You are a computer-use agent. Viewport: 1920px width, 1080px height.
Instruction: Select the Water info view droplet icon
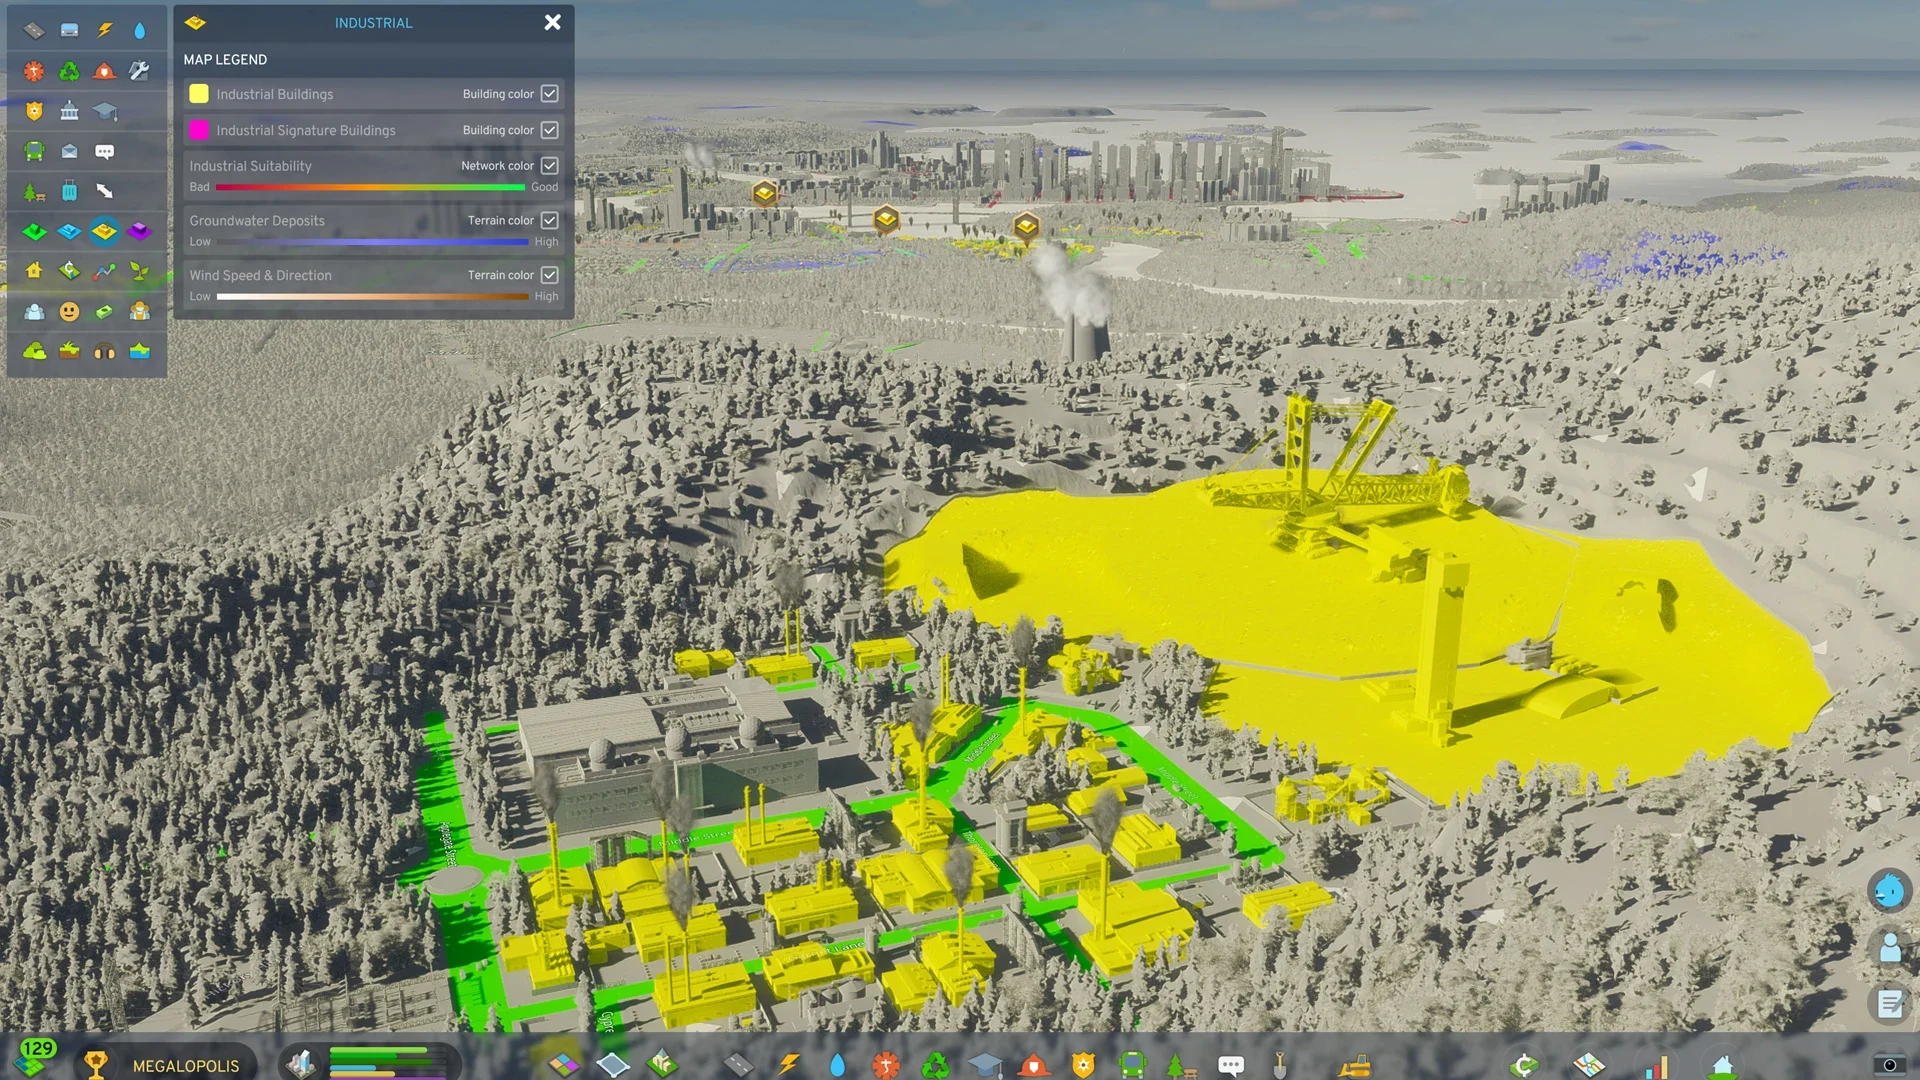139,31
